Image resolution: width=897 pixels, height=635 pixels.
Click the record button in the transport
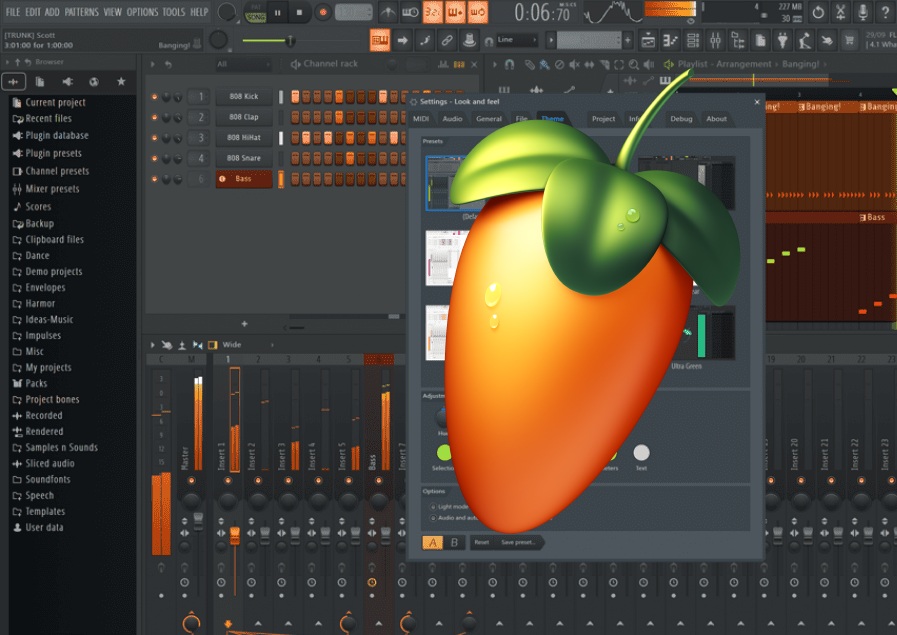(323, 12)
